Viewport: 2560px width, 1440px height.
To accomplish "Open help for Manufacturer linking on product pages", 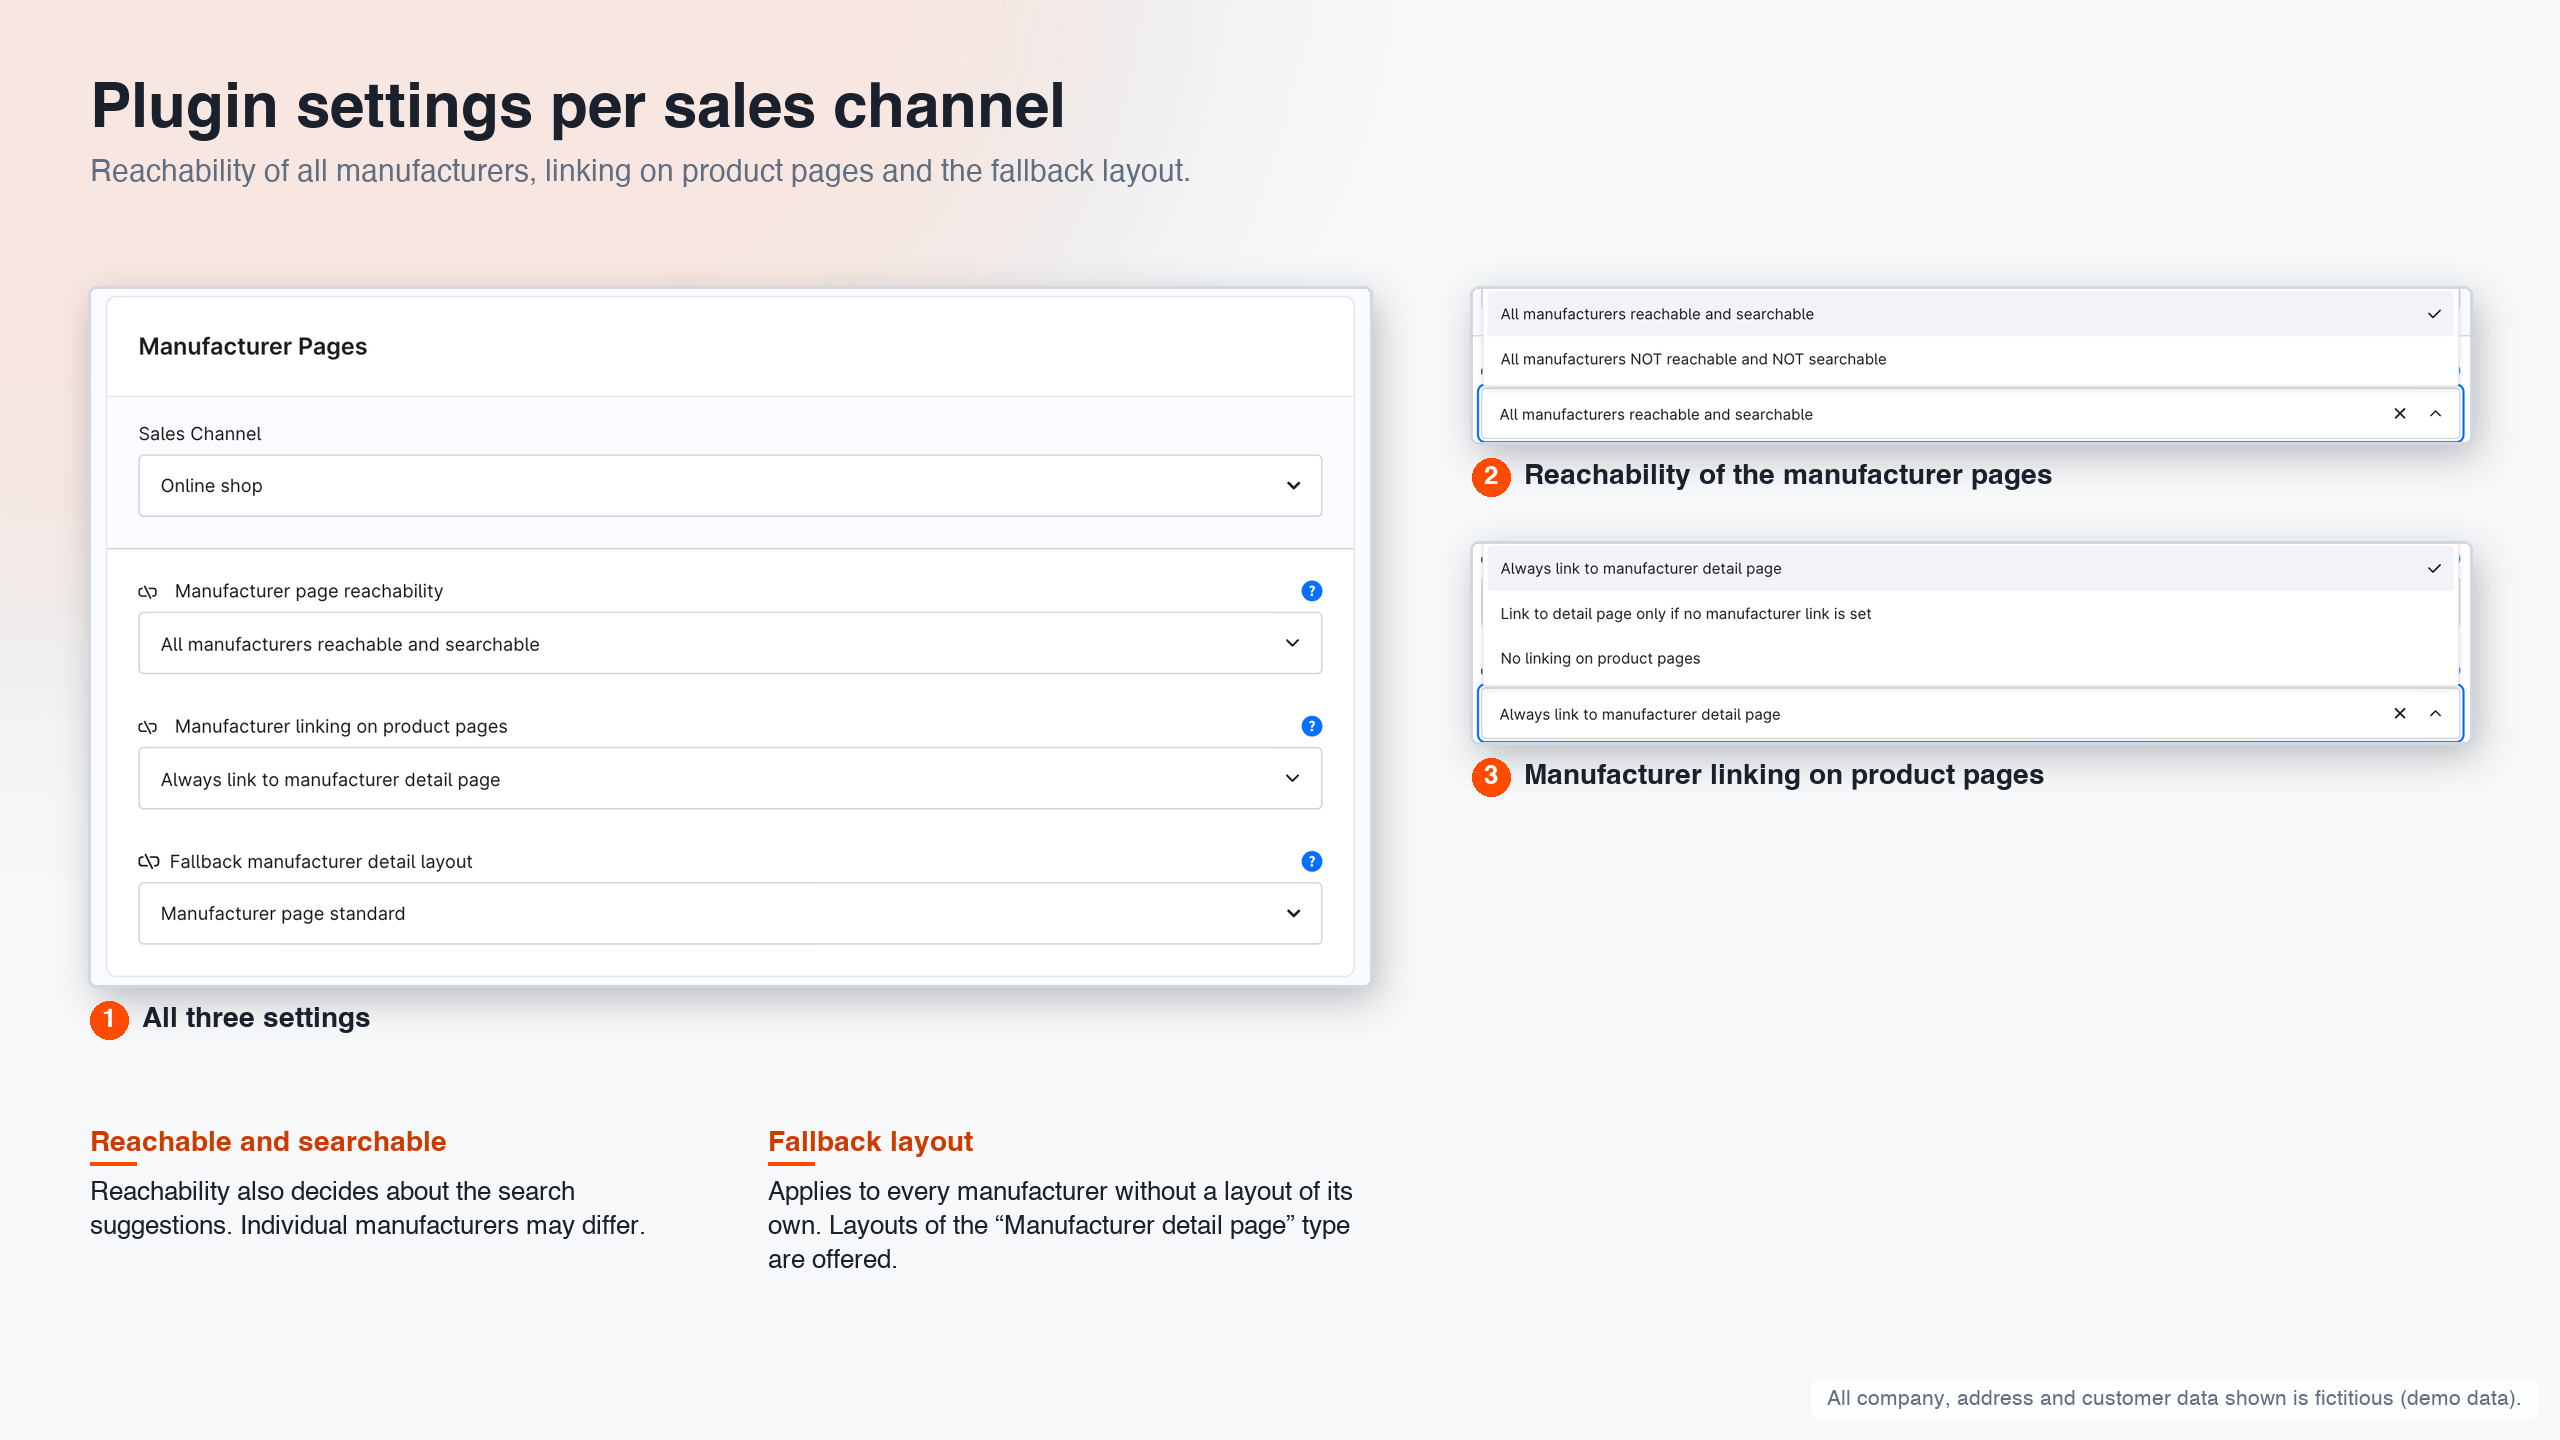I will 1311,726.
